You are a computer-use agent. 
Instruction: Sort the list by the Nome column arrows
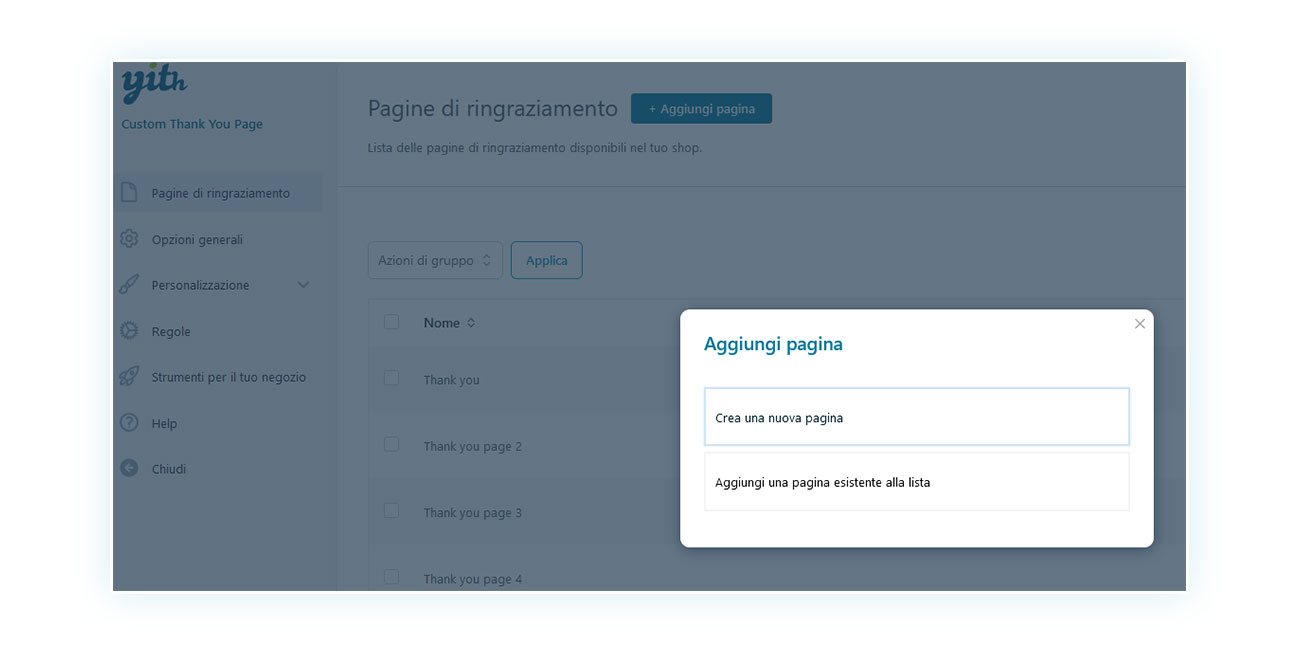click(471, 323)
